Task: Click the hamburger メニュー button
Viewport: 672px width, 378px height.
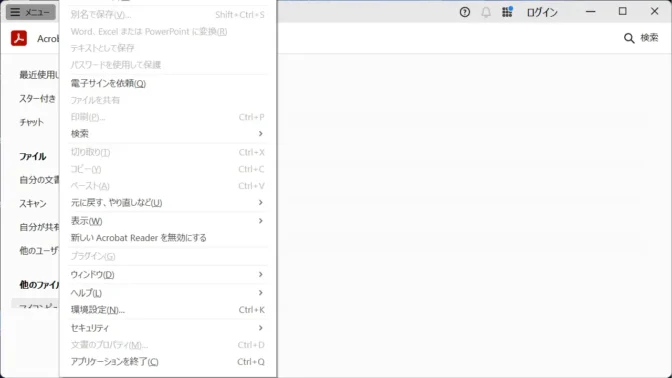Action: tap(31, 12)
